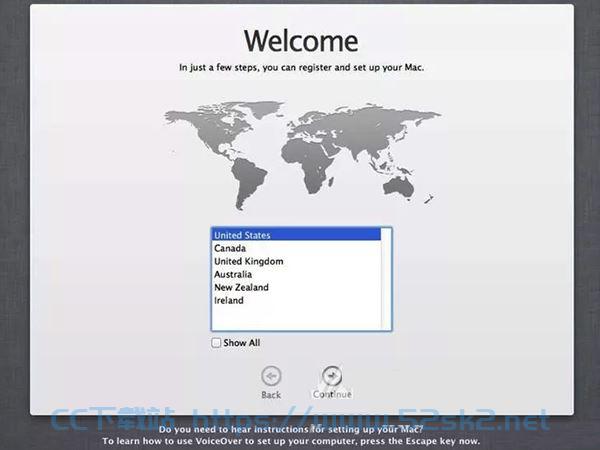
Task: Select United States in the country list
Action: (297, 235)
